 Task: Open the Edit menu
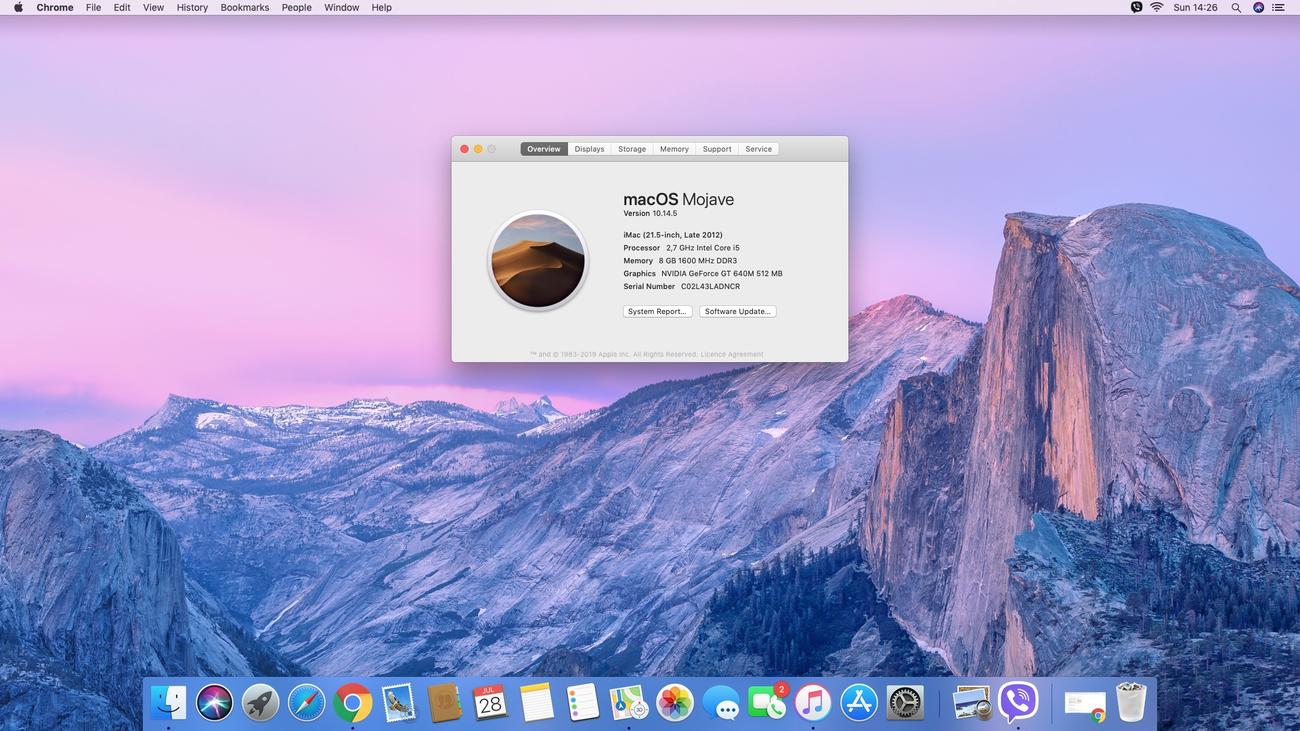click(x=122, y=7)
